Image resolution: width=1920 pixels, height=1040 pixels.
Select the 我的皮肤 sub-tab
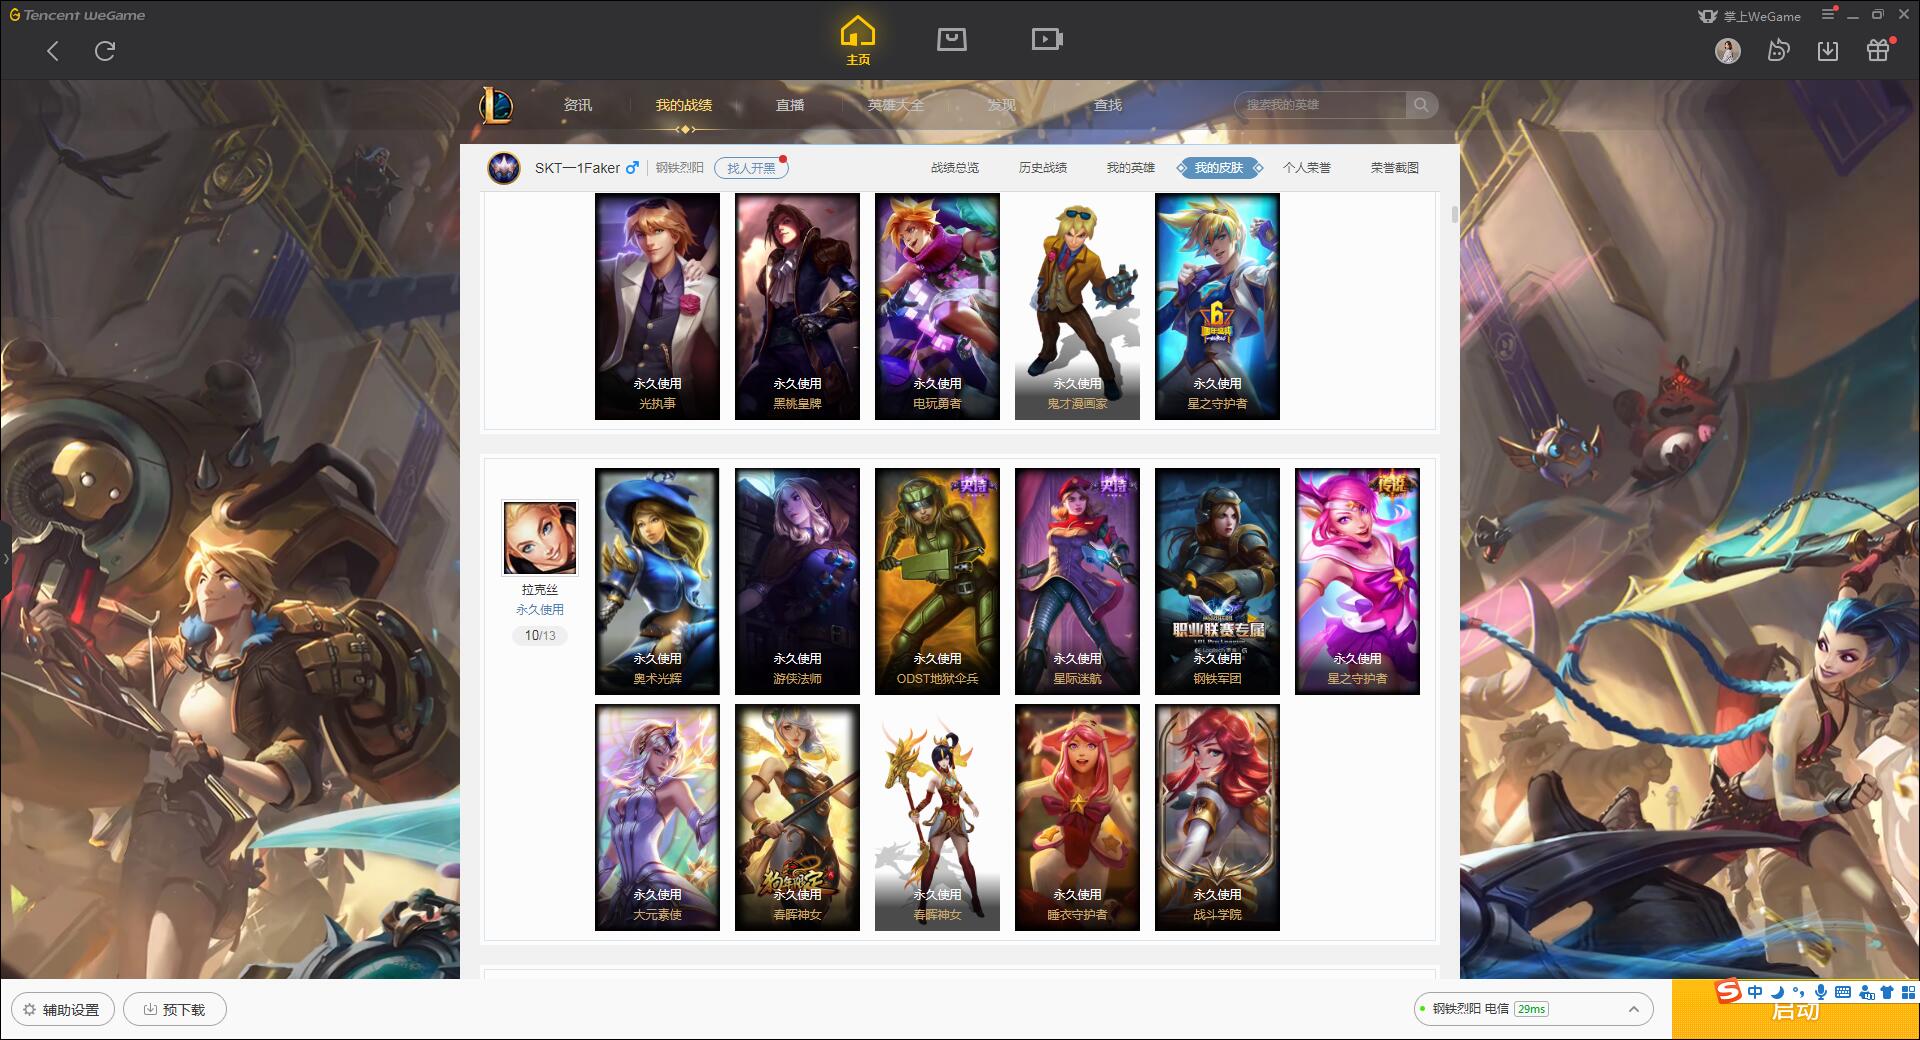click(x=1219, y=168)
